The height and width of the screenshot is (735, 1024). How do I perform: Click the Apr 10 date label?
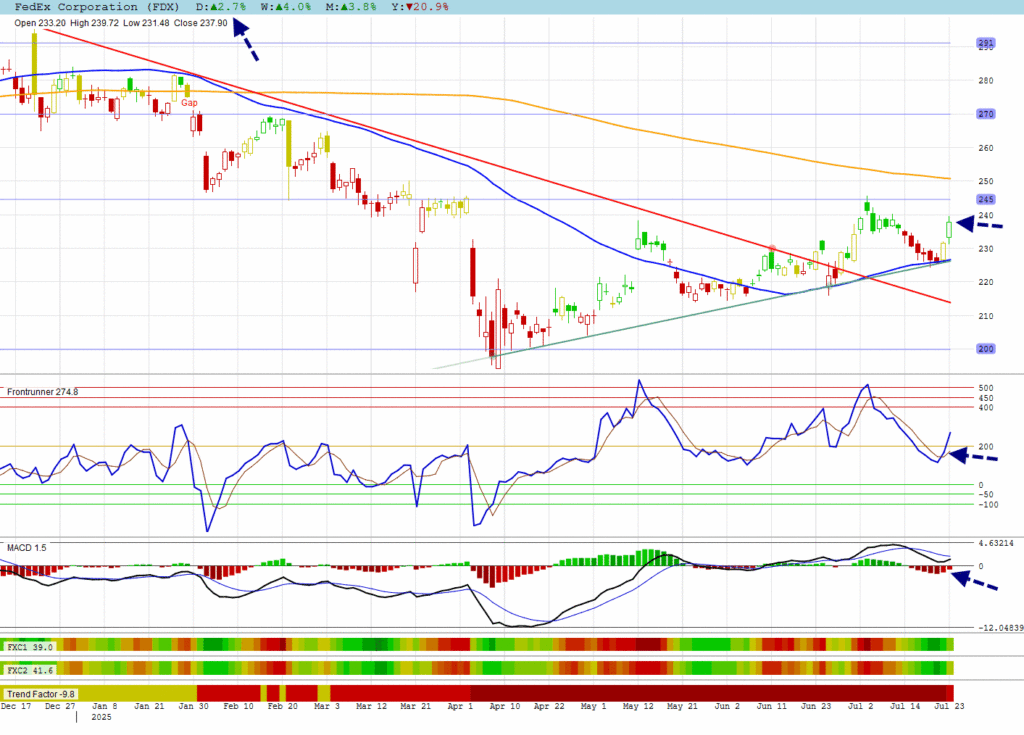[505, 706]
